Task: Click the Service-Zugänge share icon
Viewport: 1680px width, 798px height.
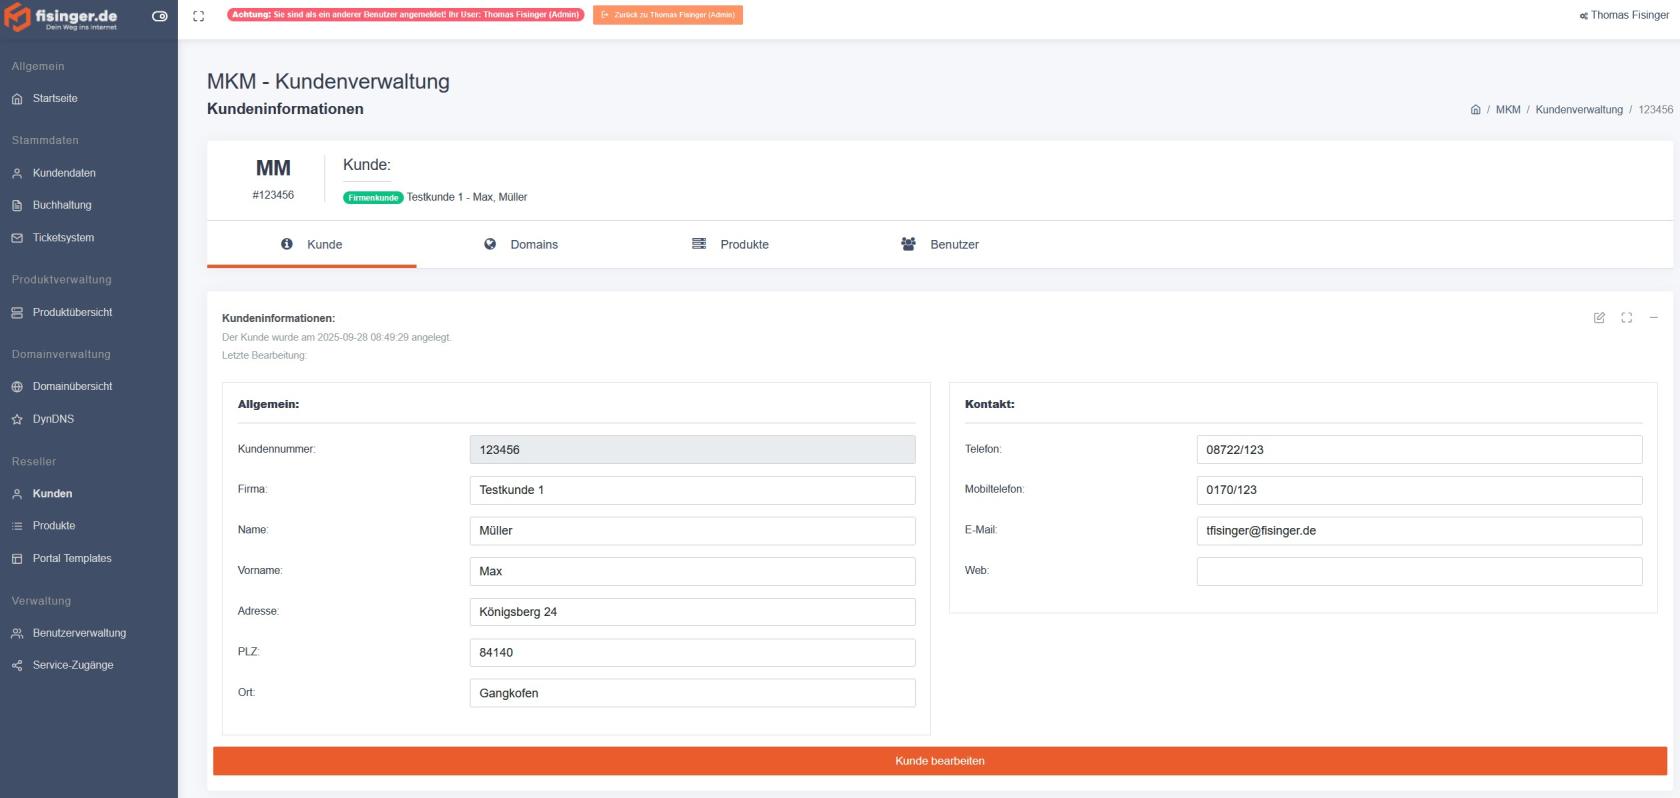Action: (17, 666)
